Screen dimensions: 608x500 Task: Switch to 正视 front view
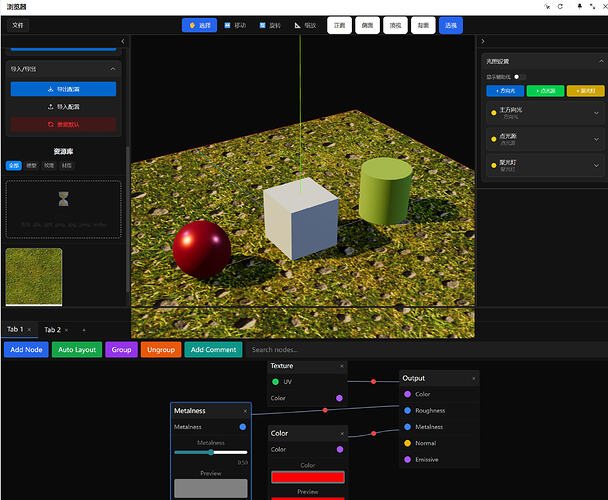[339, 25]
